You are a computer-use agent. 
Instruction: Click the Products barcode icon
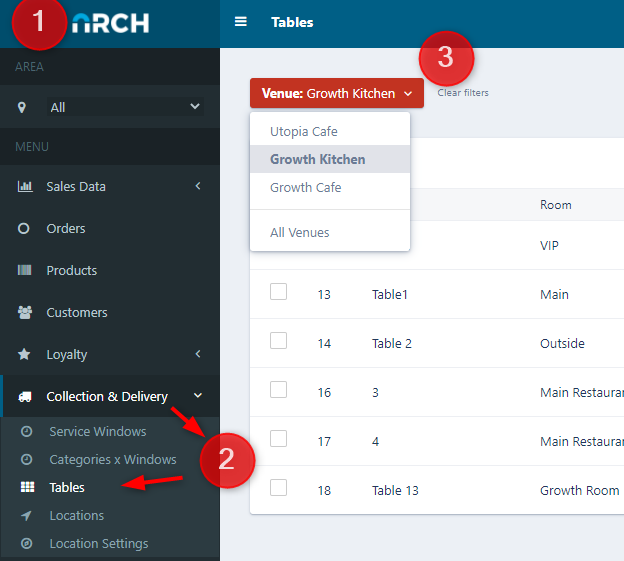click(25, 271)
